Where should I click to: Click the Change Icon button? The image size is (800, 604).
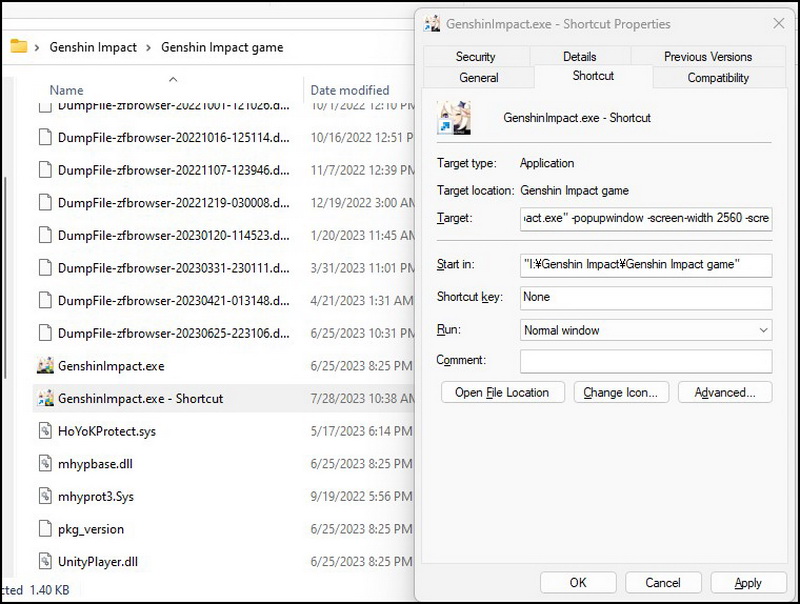620,392
